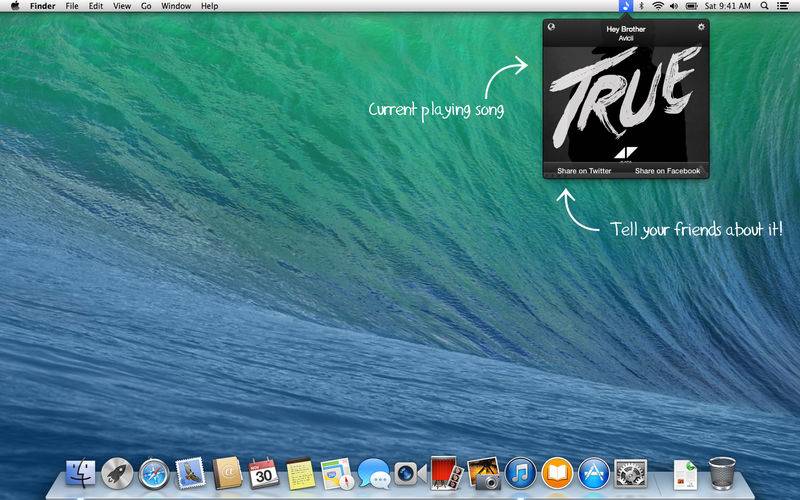Screen dimensions: 800x500
Task: Click the music note menu bar icon
Action: 625,6
